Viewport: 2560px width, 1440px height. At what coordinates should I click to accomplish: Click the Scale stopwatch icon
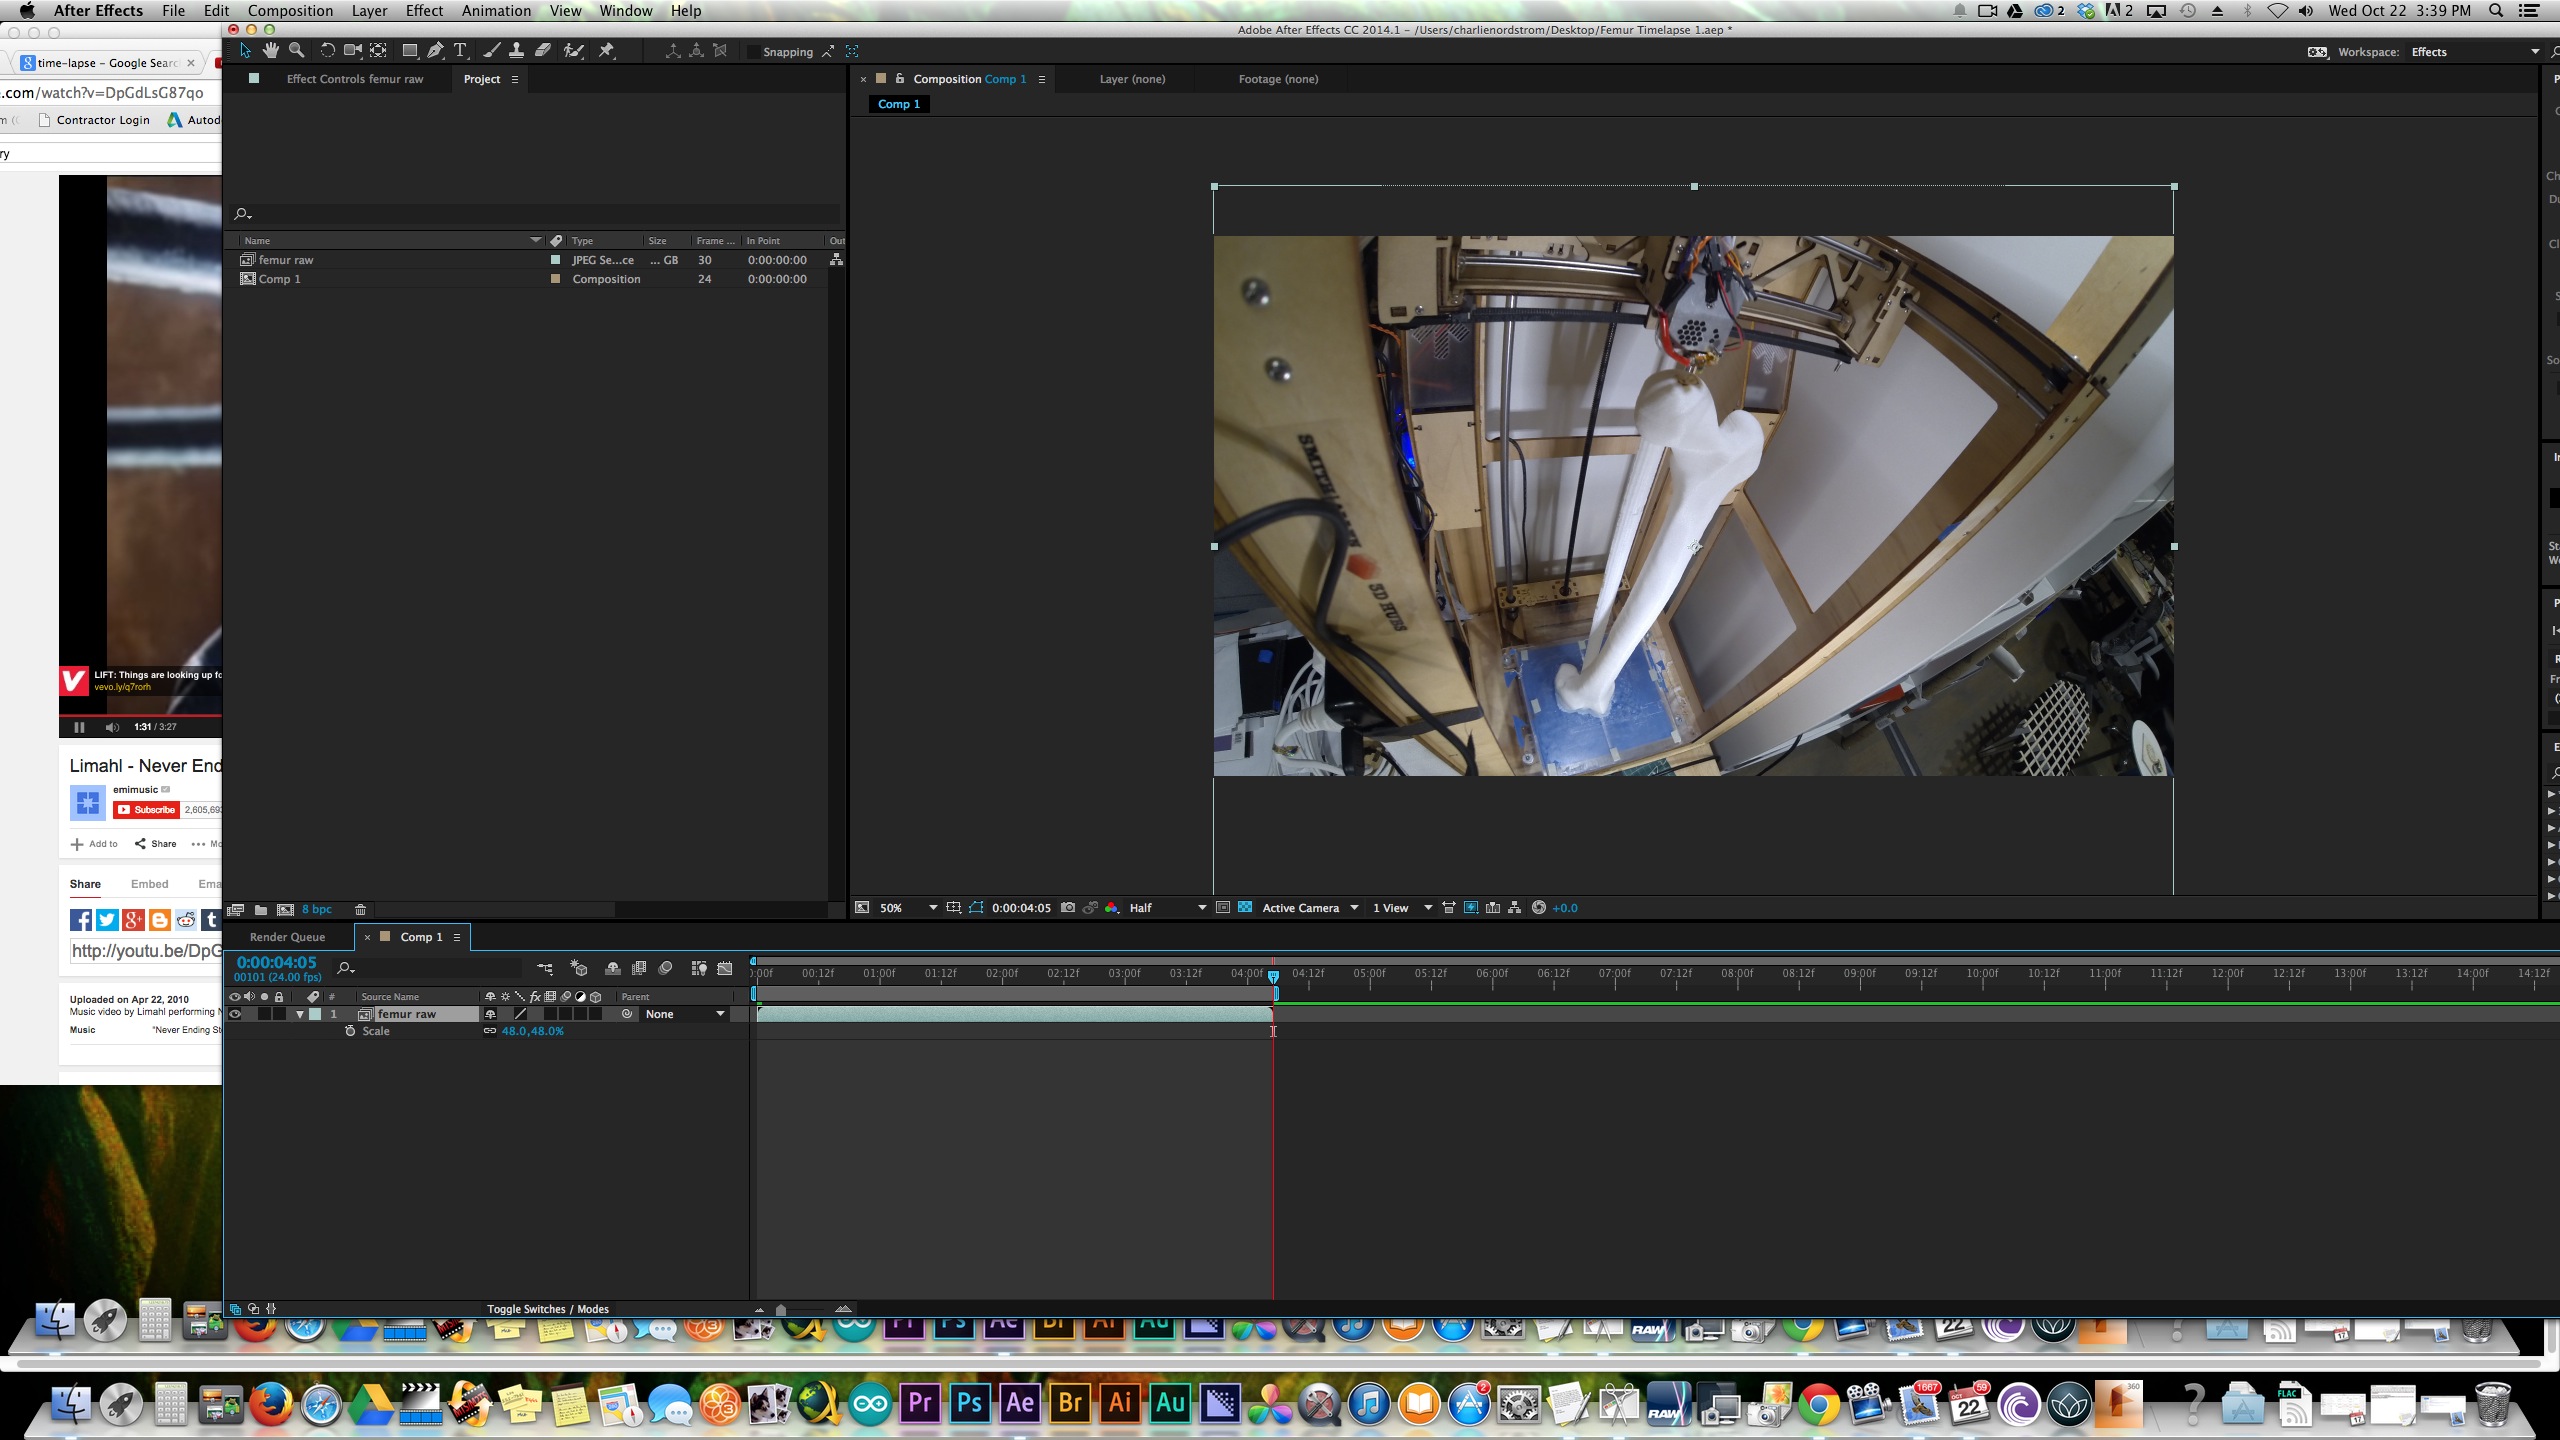point(350,1031)
